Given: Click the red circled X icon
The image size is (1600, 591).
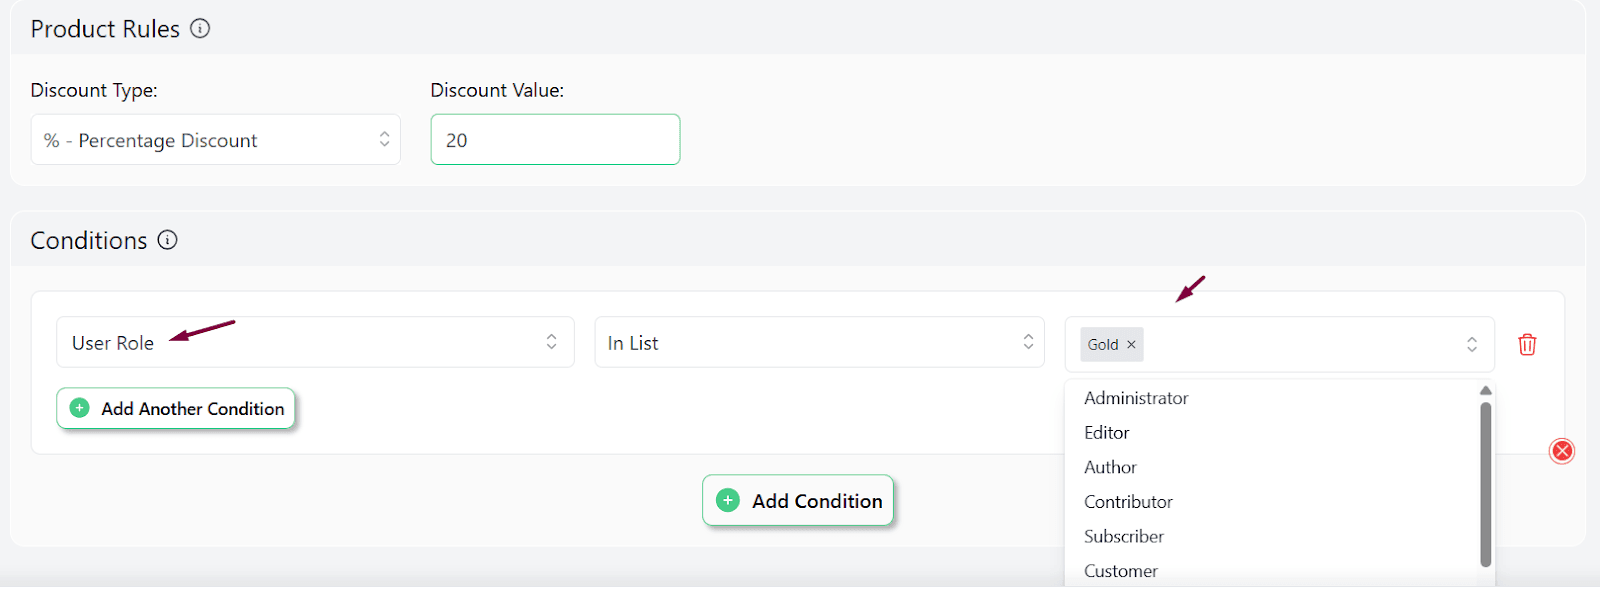Looking at the screenshot, I should pyautogui.click(x=1561, y=451).
